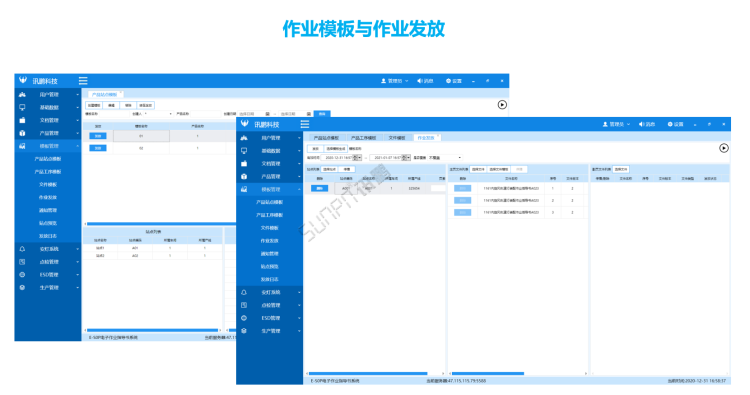Screen dimensions: 750x395
Task: Click blue delete button in A001 station row
Action: point(320,188)
